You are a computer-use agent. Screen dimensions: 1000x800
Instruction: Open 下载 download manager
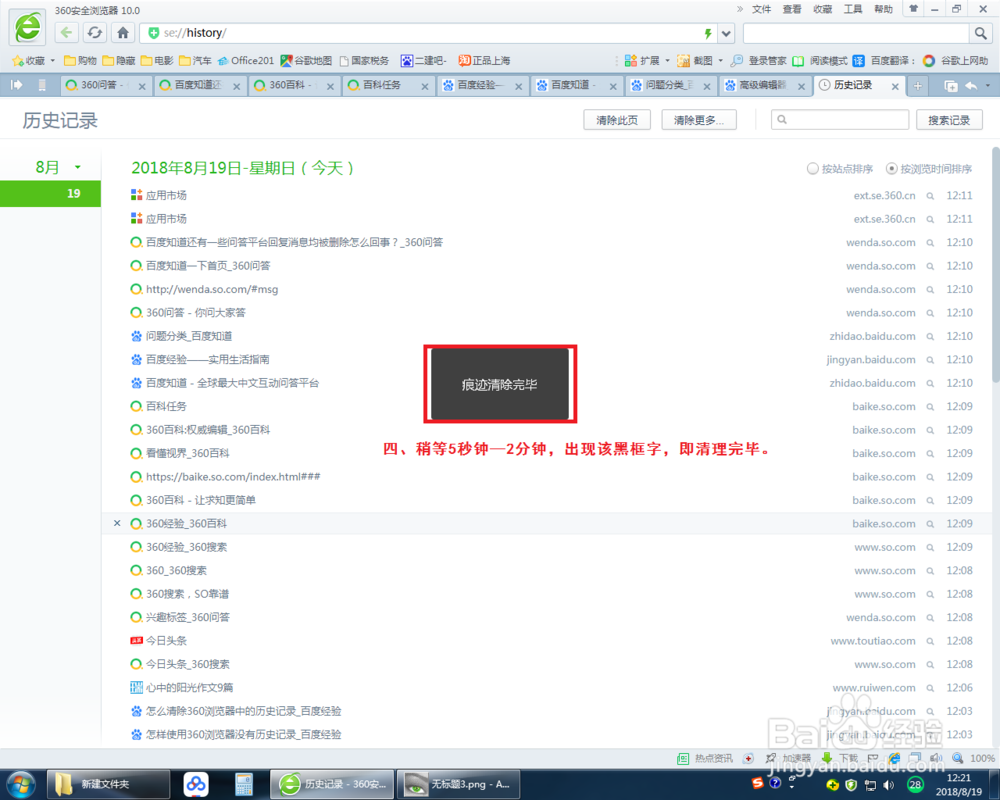click(x=839, y=758)
